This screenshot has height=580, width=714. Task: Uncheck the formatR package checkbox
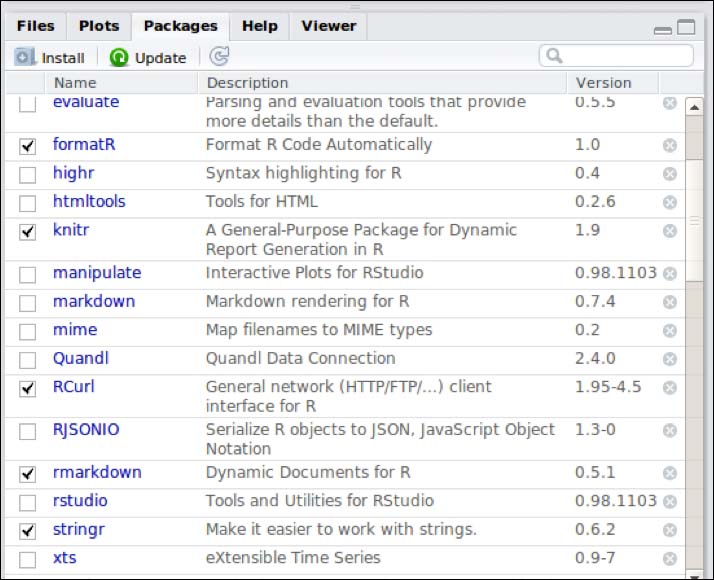tap(27, 146)
